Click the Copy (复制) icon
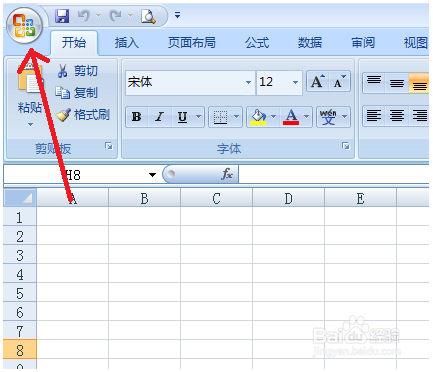The height and width of the screenshot is (372, 433). tap(63, 93)
